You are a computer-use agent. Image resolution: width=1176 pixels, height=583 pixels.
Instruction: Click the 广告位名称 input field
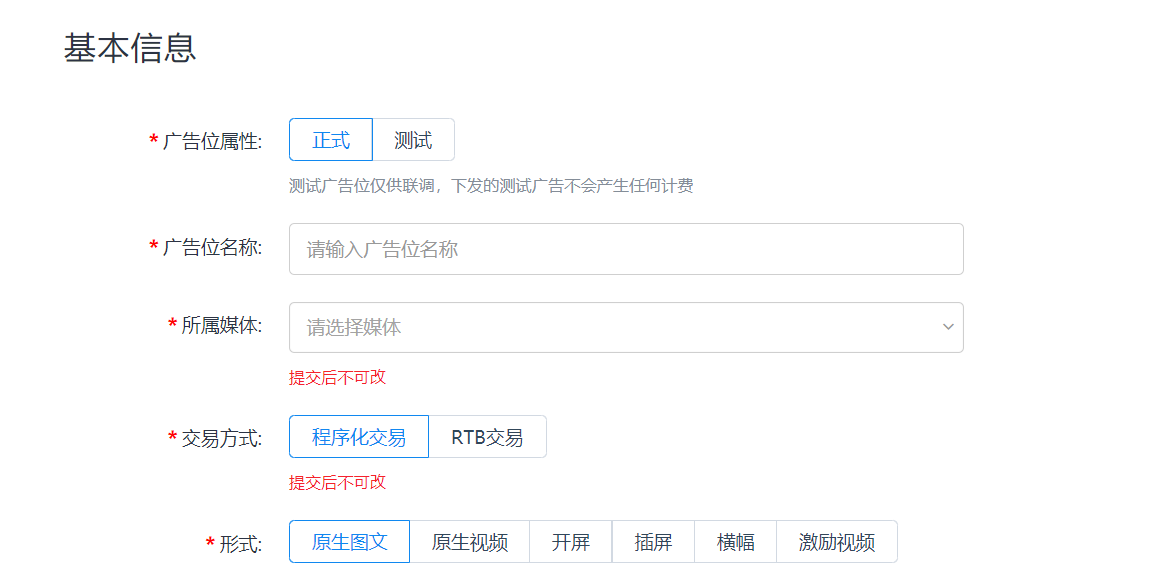625,249
